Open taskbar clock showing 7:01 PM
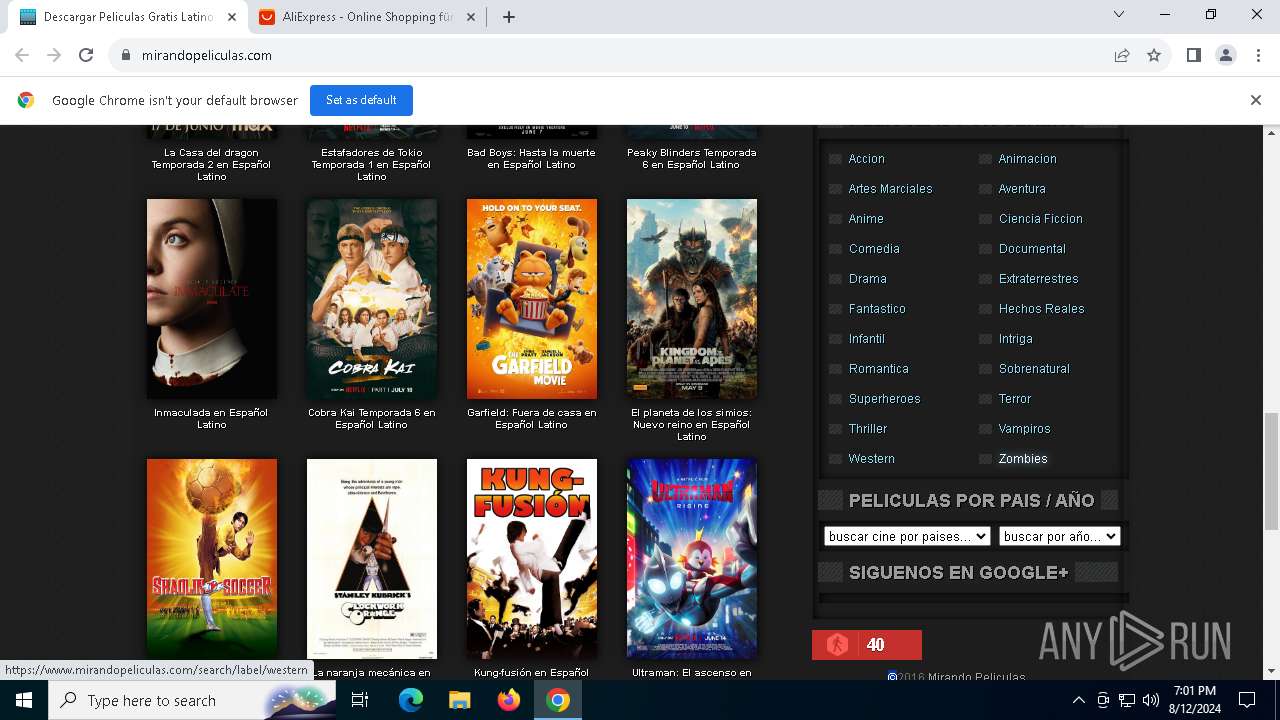 coord(1194,700)
